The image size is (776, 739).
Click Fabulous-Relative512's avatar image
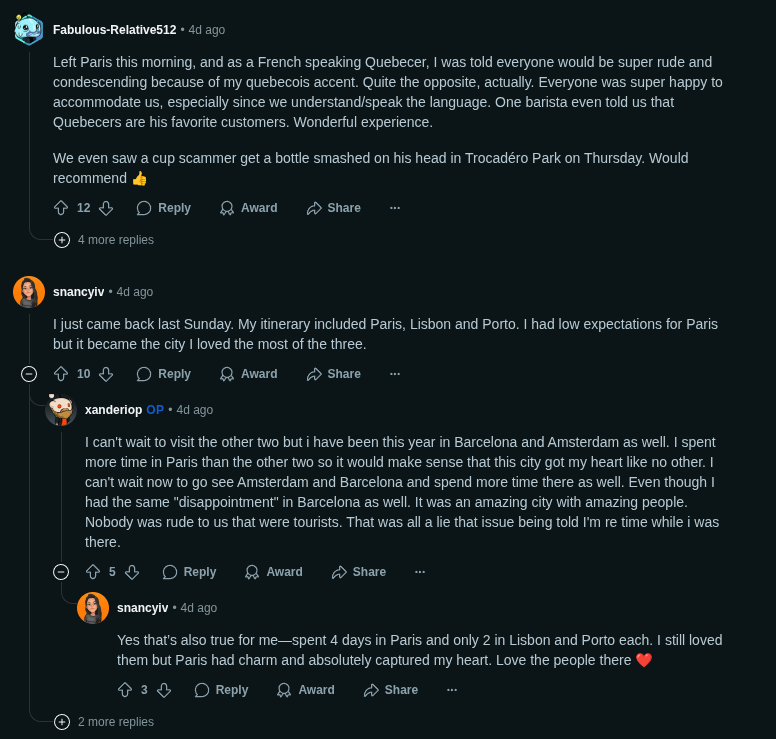pyautogui.click(x=28, y=30)
